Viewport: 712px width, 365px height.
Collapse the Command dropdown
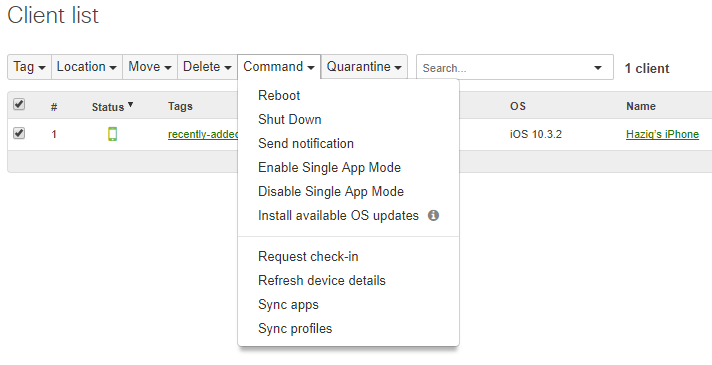point(279,67)
